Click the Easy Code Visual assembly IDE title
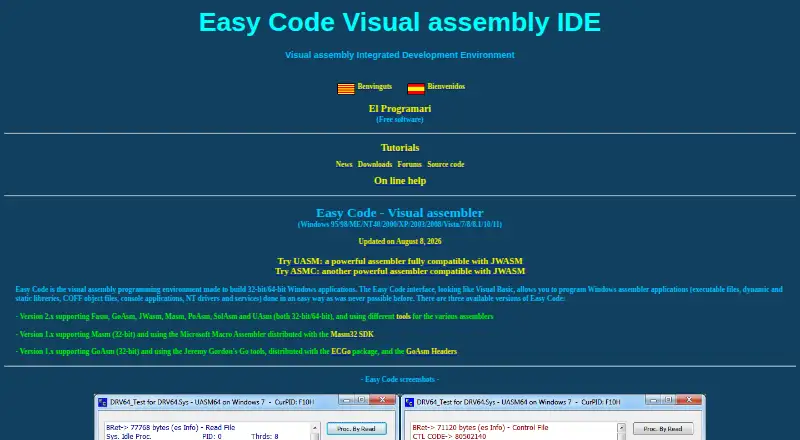The height and width of the screenshot is (440, 800). pyautogui.click(x=400, y=22)
